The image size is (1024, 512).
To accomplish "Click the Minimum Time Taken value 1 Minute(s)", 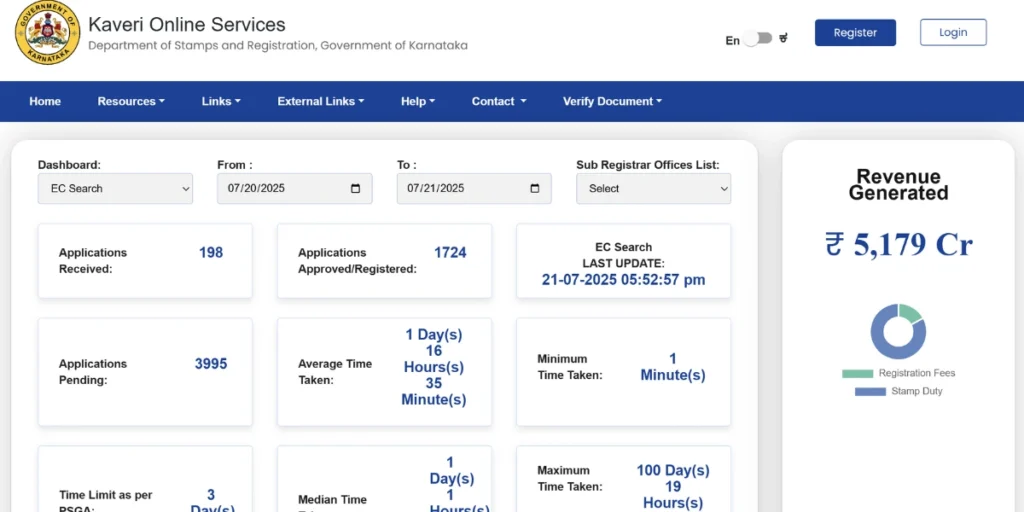I will pos(673,367).
